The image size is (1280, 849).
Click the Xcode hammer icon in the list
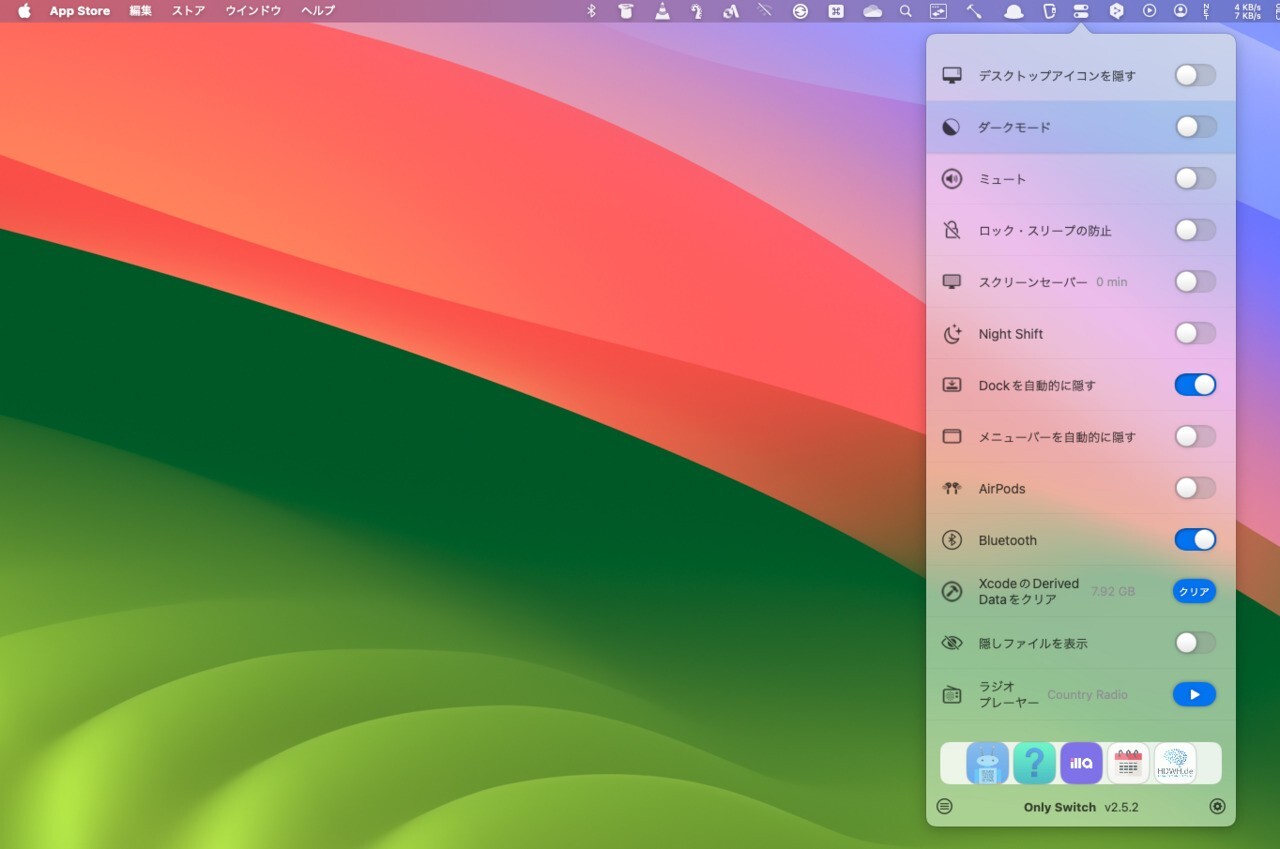pyautogui.click(x=952, y=592)
